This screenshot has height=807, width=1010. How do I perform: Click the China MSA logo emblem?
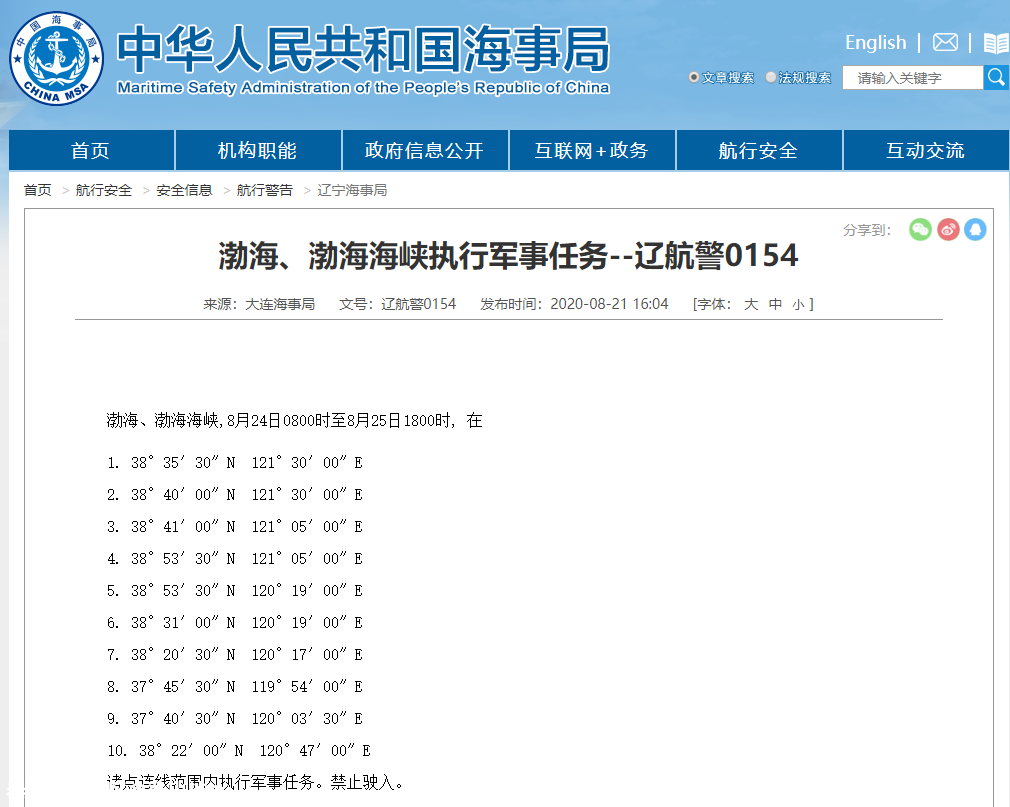tap(57, 59)
